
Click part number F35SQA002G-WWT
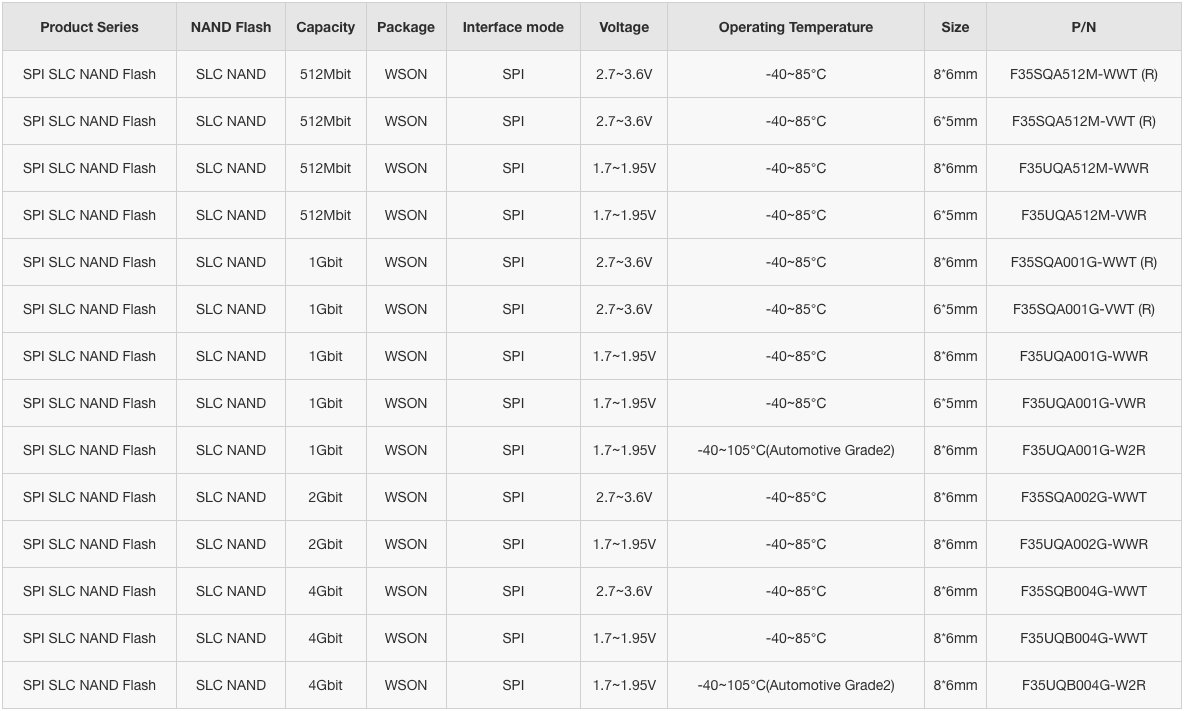(x=1083, y=497)
